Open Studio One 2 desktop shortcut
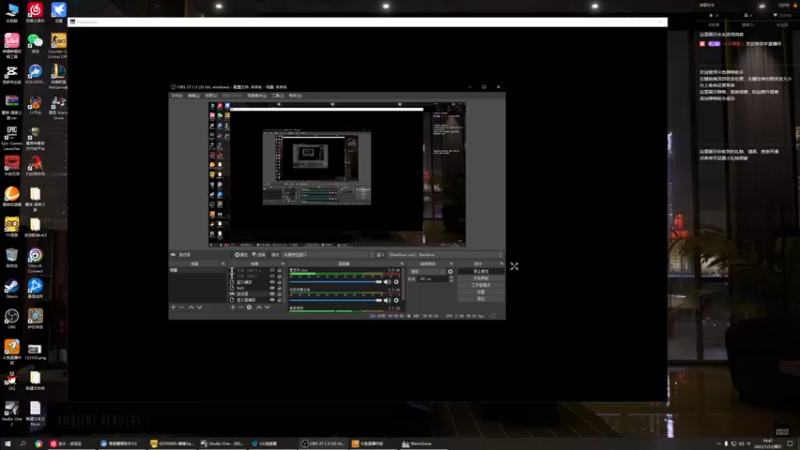The image size is (800, 450). click(x=11, y=413)
